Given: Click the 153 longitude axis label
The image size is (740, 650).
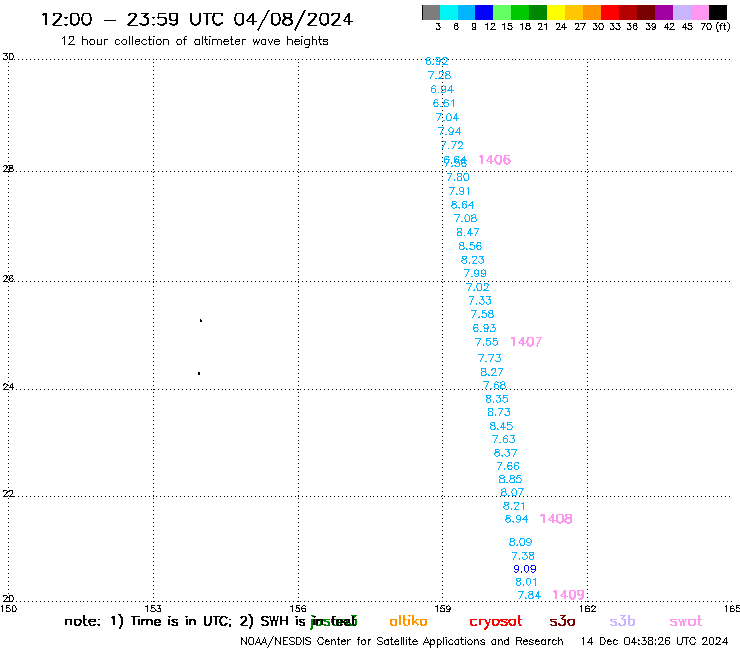Looking at the screenshot, I should (153, 609).
